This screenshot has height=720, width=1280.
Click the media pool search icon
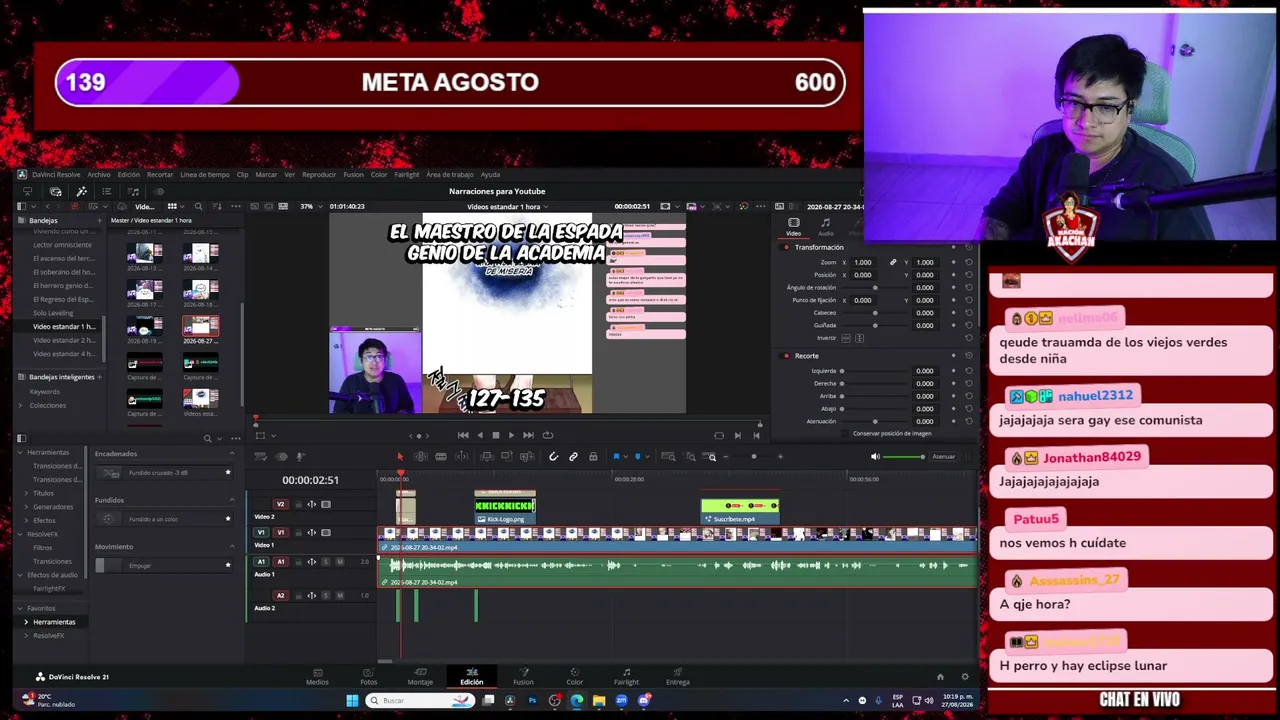[198, 207]
